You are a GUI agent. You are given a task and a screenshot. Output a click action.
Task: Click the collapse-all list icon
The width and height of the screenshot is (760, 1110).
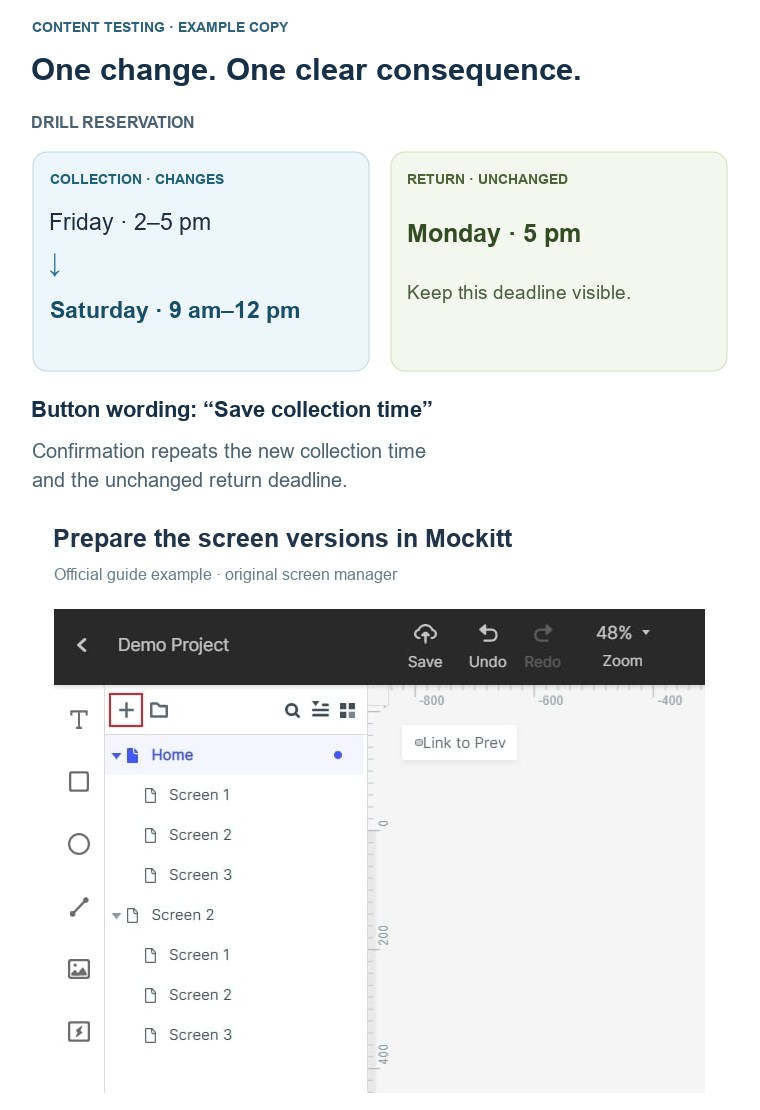pos(321,709)
